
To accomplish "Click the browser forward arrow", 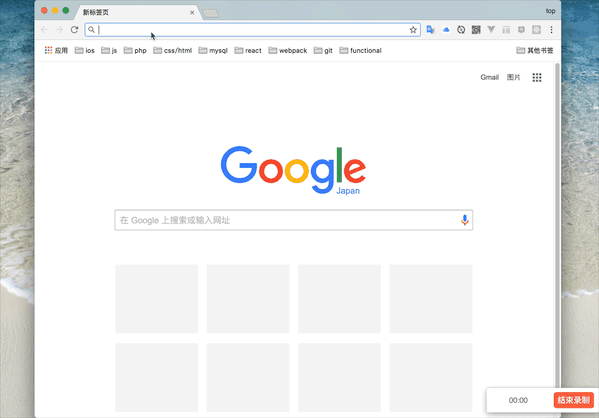I will [x=59, y=30].
